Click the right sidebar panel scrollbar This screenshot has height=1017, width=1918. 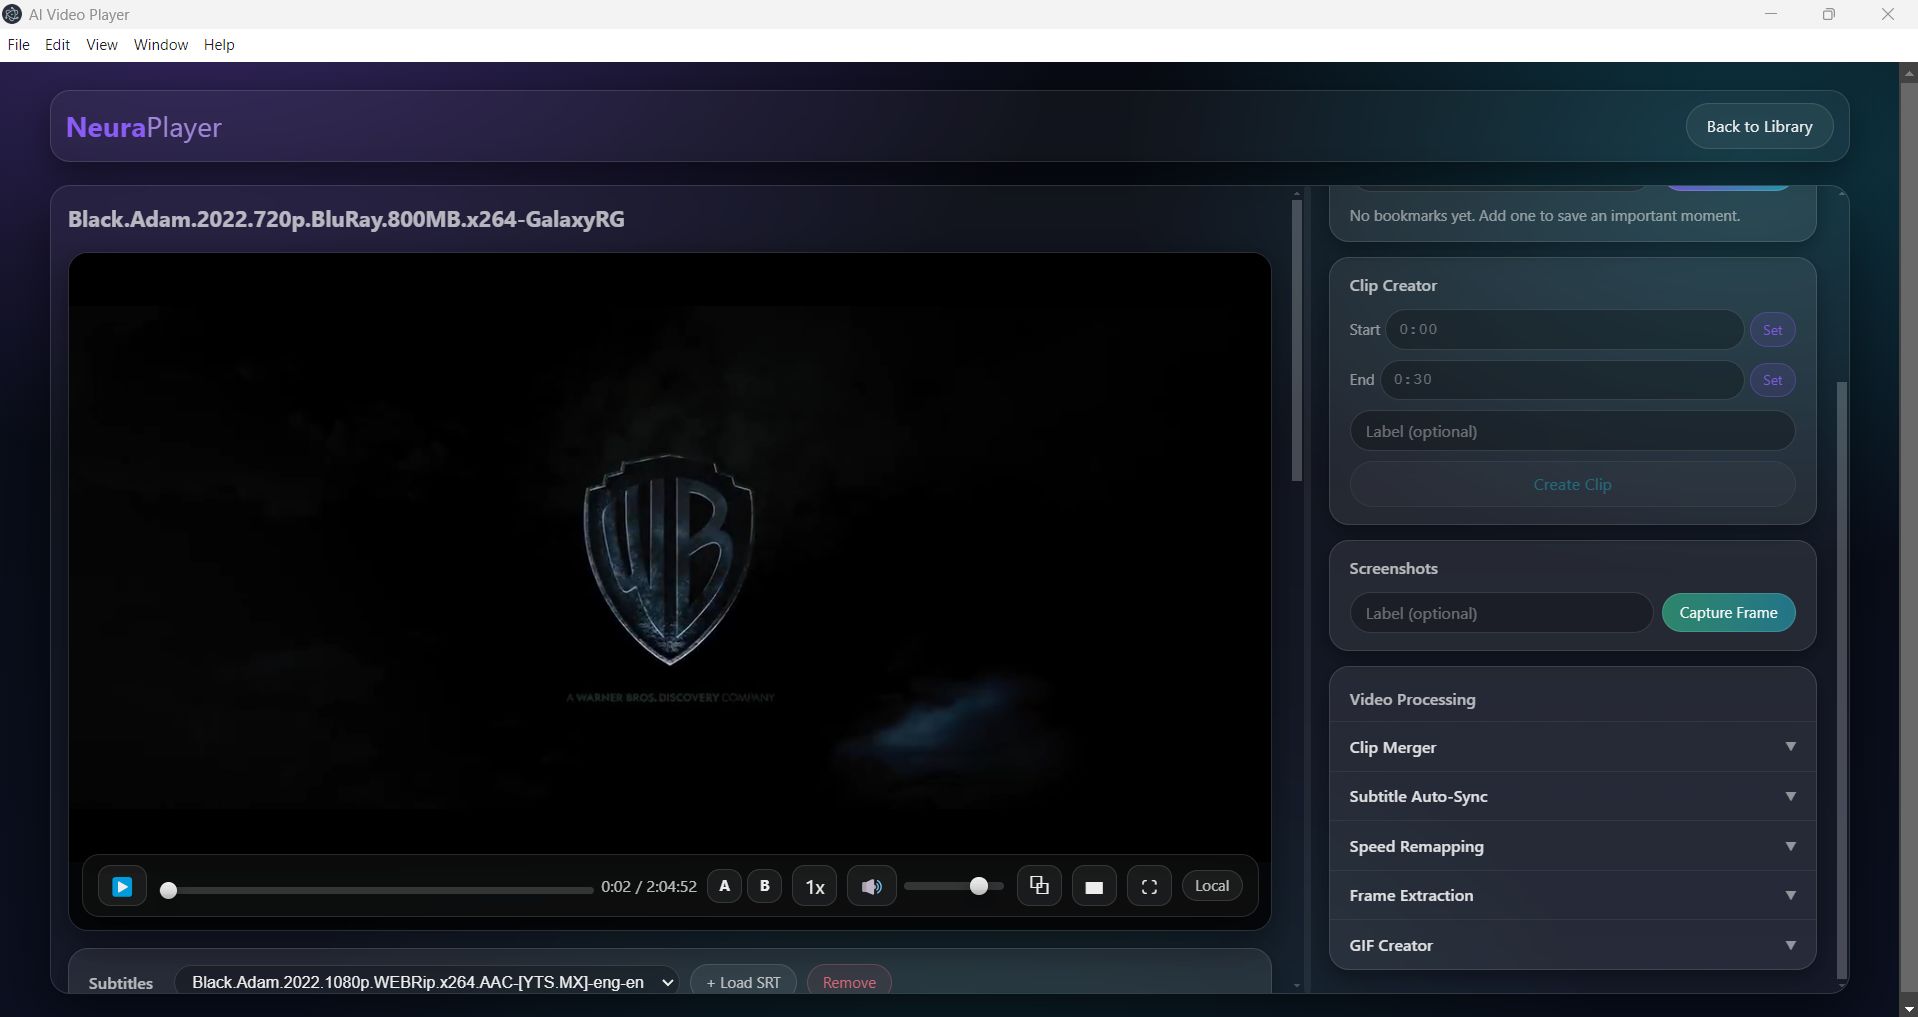pyautogui.click(x=1842, y=680)
